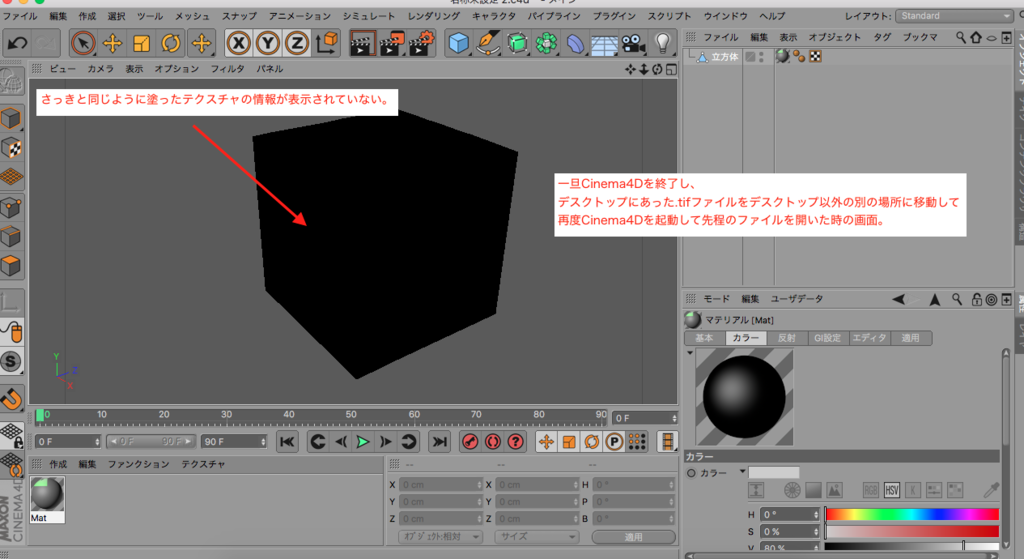Open Render Settings gear clapperboard icon

coord(421,44)
